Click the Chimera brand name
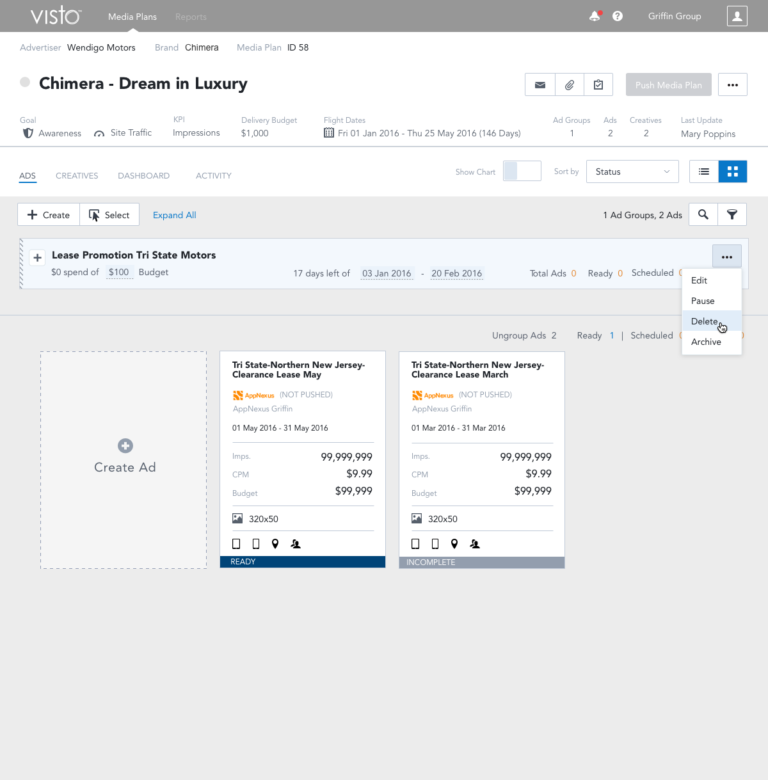 201,48
